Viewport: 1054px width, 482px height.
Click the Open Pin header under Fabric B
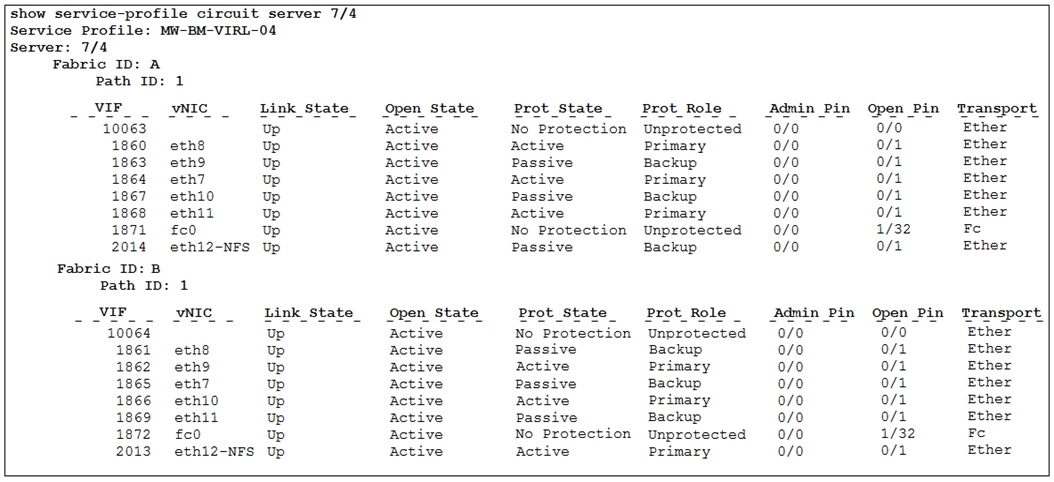pos(907,313)
